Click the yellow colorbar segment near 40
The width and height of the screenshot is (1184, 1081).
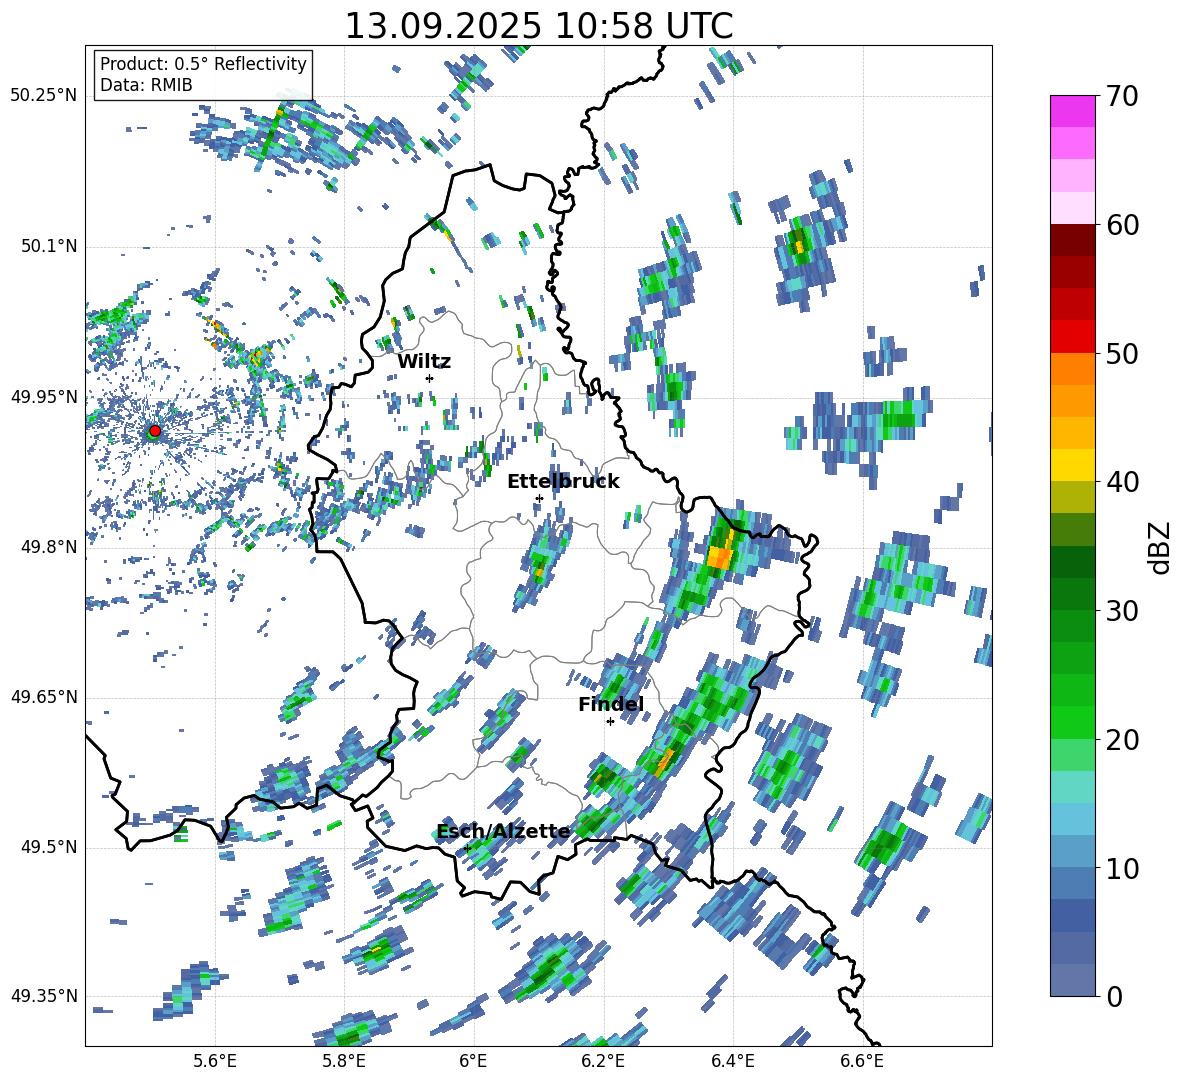[x=1072, y=465]
